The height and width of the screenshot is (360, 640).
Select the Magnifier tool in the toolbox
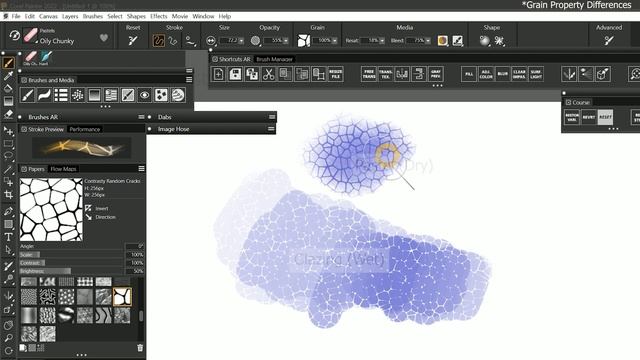(x=9, y=338)
